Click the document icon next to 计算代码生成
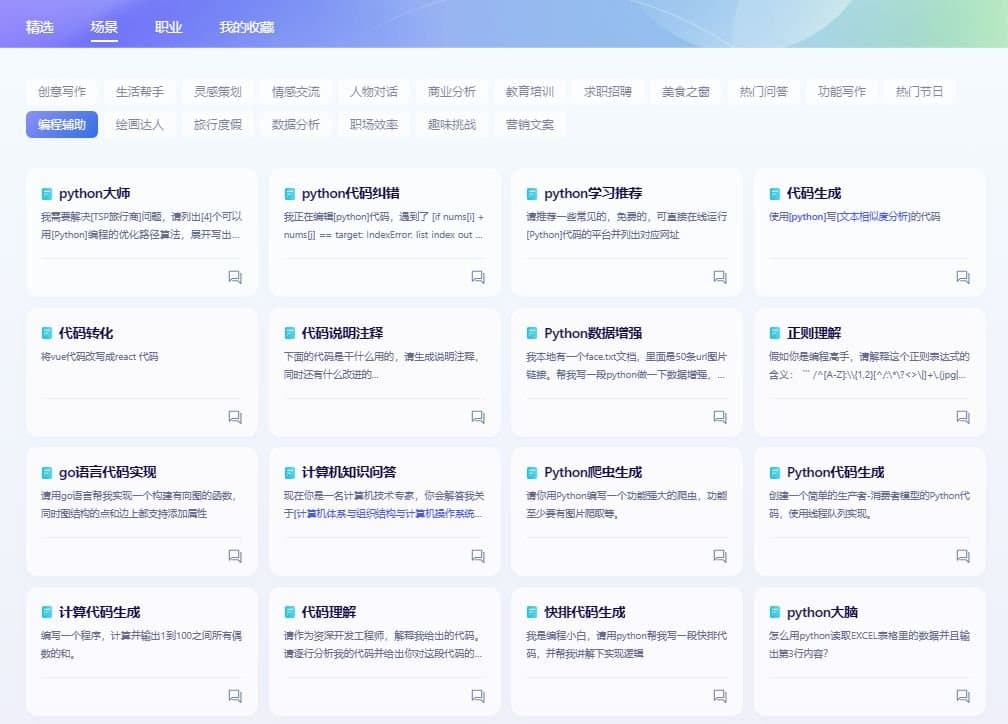Image resolution: width=1008 pixels, height=724 pixels. (x=47, y=612)
